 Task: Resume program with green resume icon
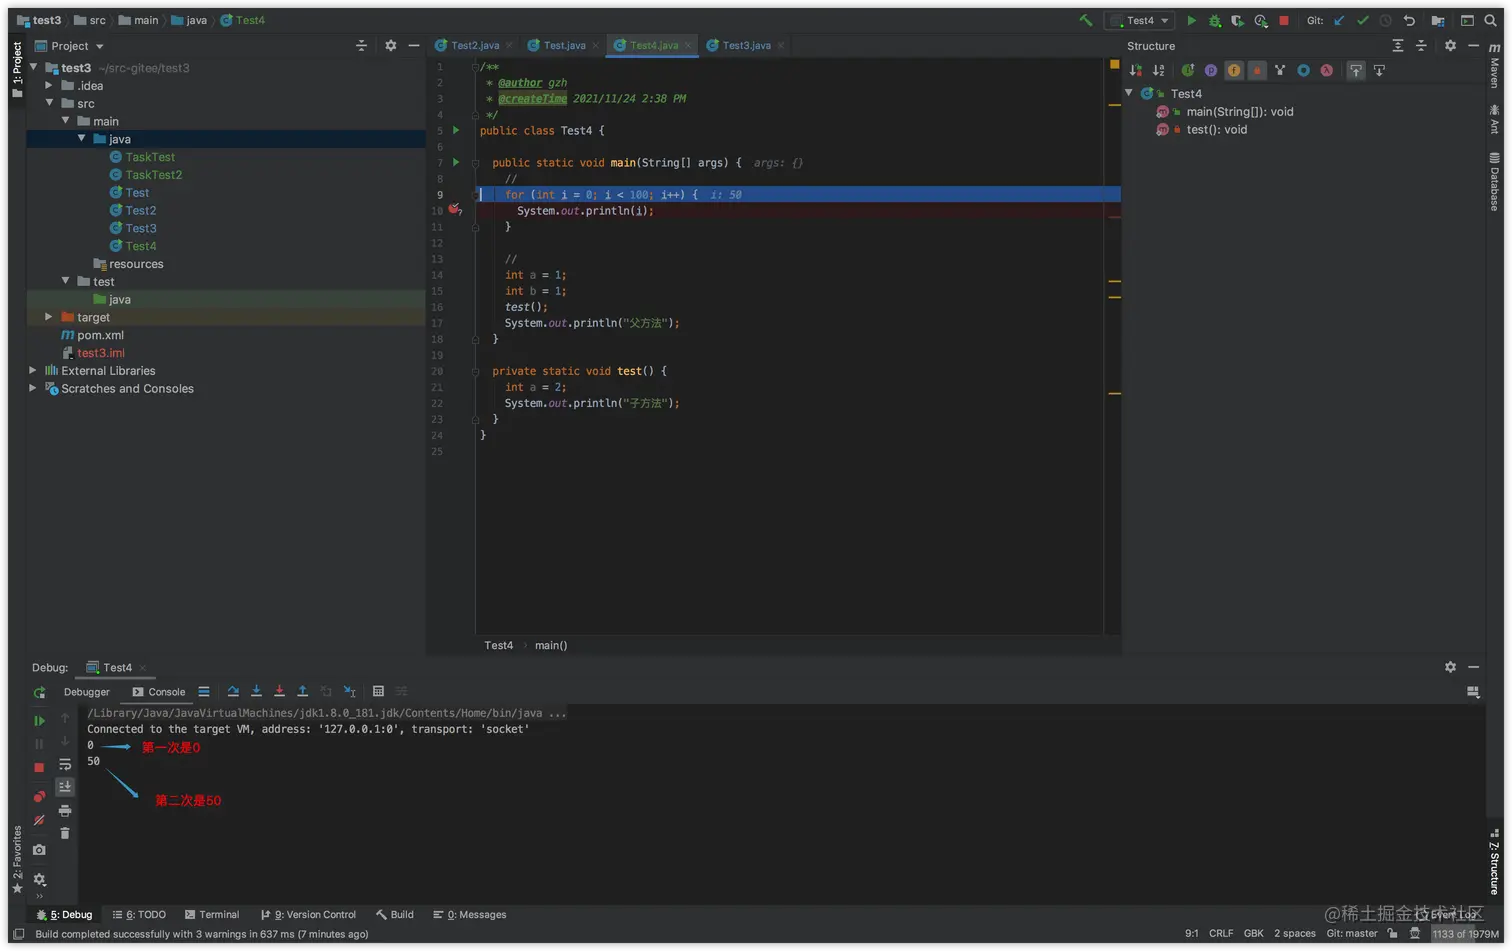coord(39,720)
